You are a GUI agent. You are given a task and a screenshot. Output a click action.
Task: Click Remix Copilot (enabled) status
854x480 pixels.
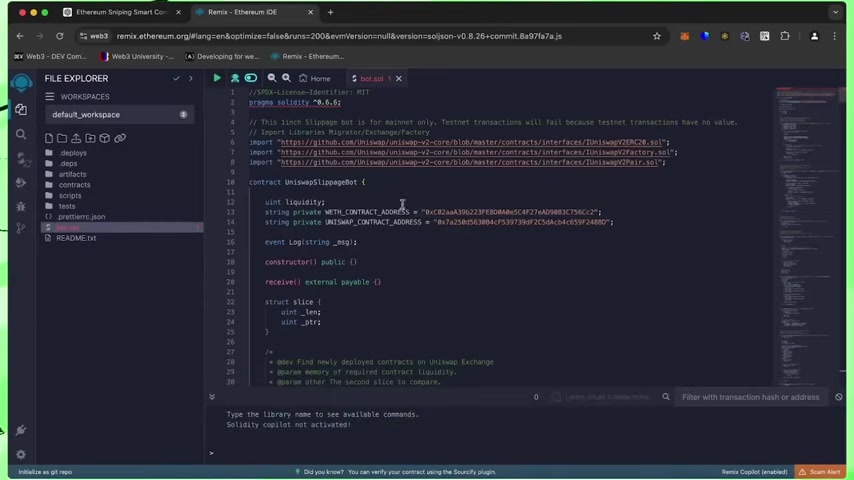point(754,472)
